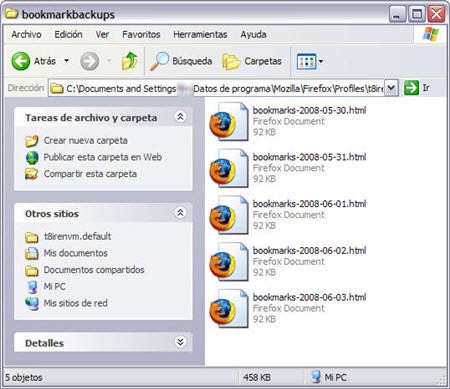
Task: Click shared folder icon beside Compartir
Action: tap(32, 174)
